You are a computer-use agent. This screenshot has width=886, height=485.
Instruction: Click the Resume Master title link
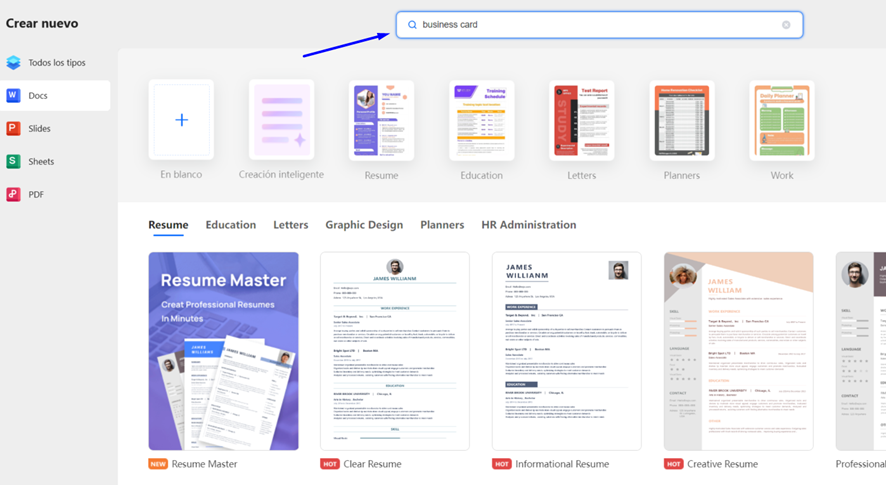tap(205, 464)
